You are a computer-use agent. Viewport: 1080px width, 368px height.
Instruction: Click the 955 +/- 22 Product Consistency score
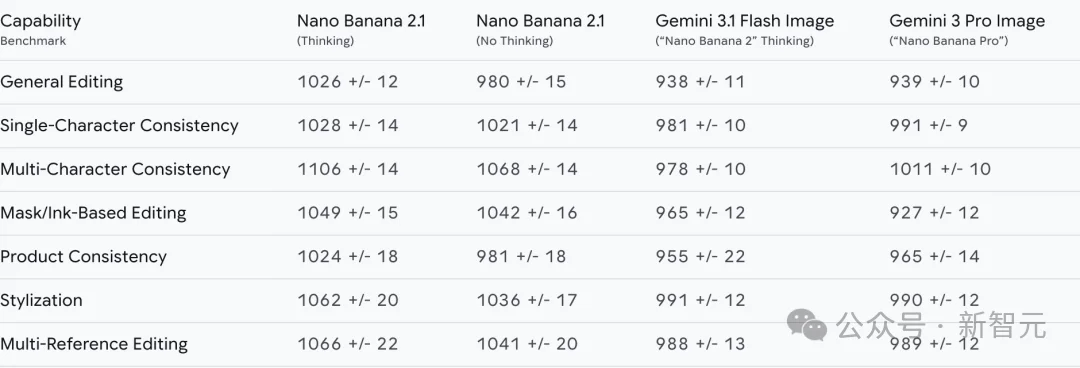700,256
